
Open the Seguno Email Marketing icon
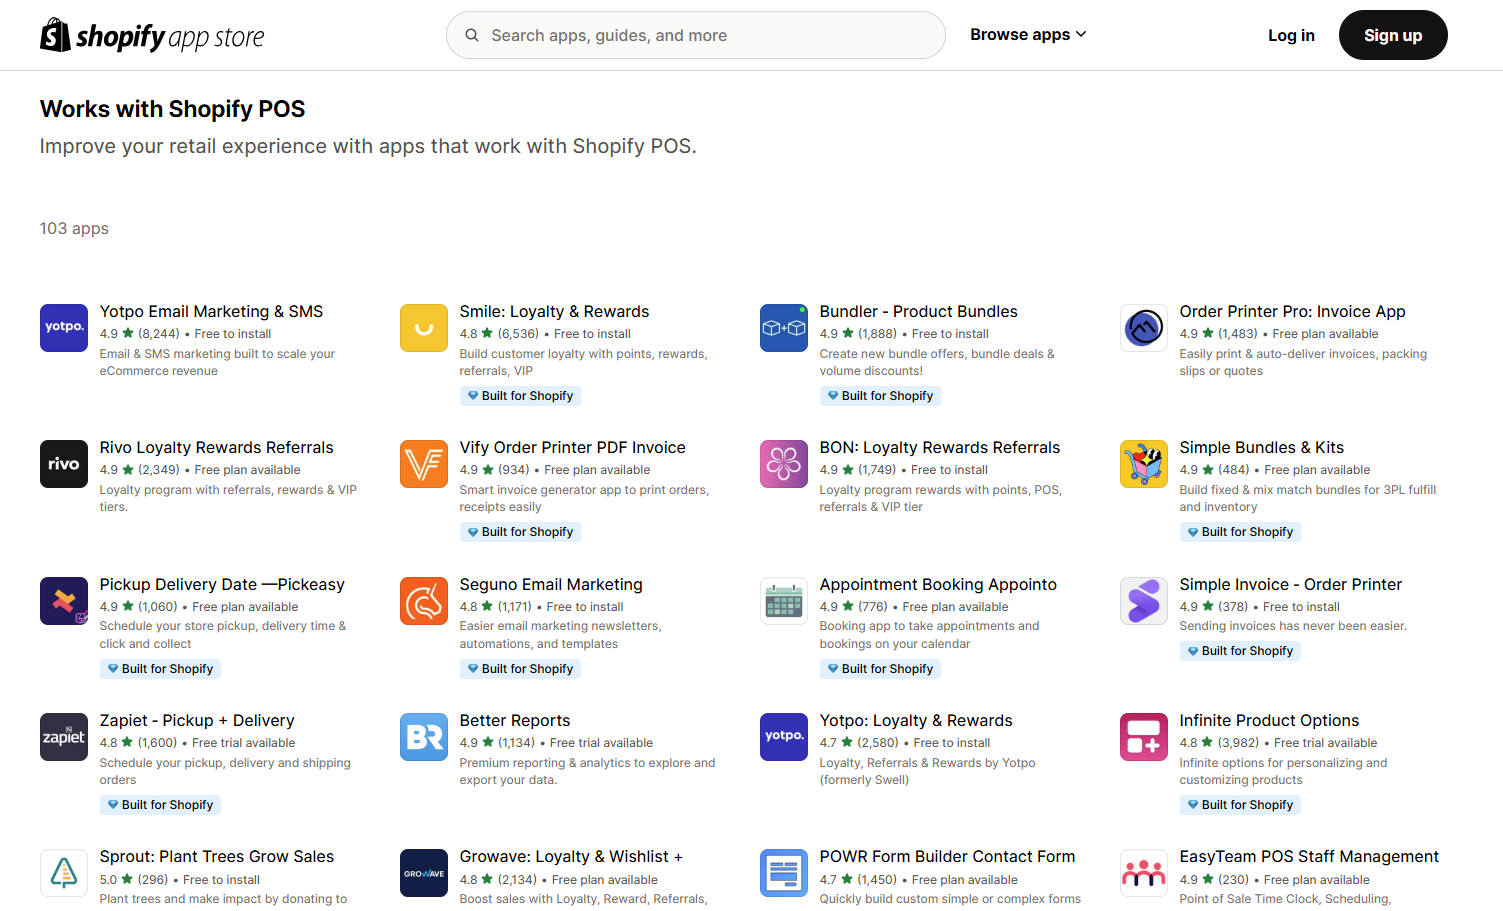(424, 601)
